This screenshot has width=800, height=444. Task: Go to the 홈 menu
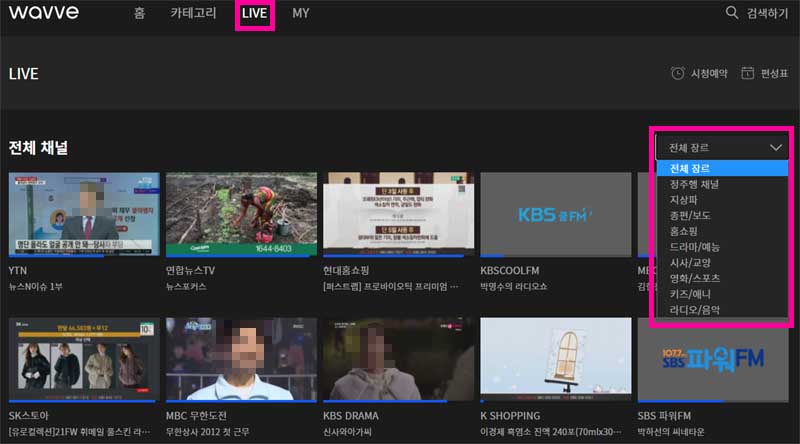(x=139, y=13)
